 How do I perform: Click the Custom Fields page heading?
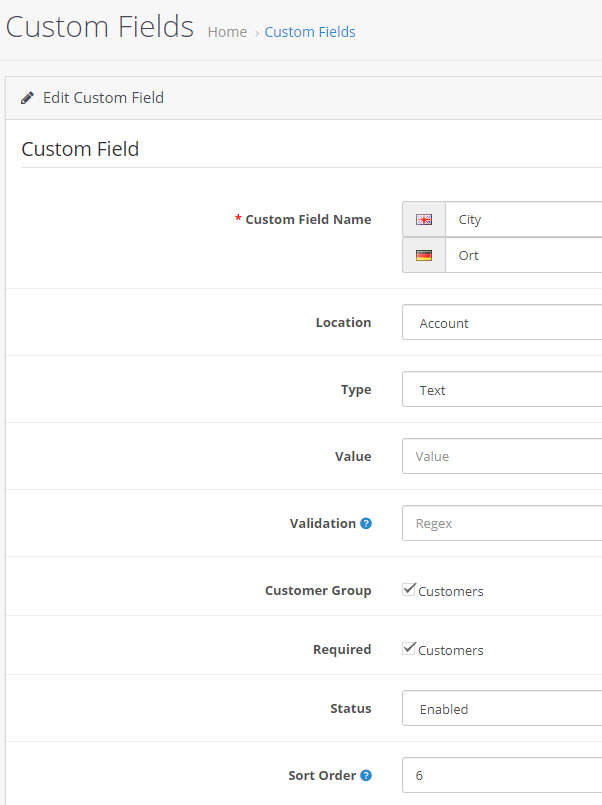pos(100,27)
